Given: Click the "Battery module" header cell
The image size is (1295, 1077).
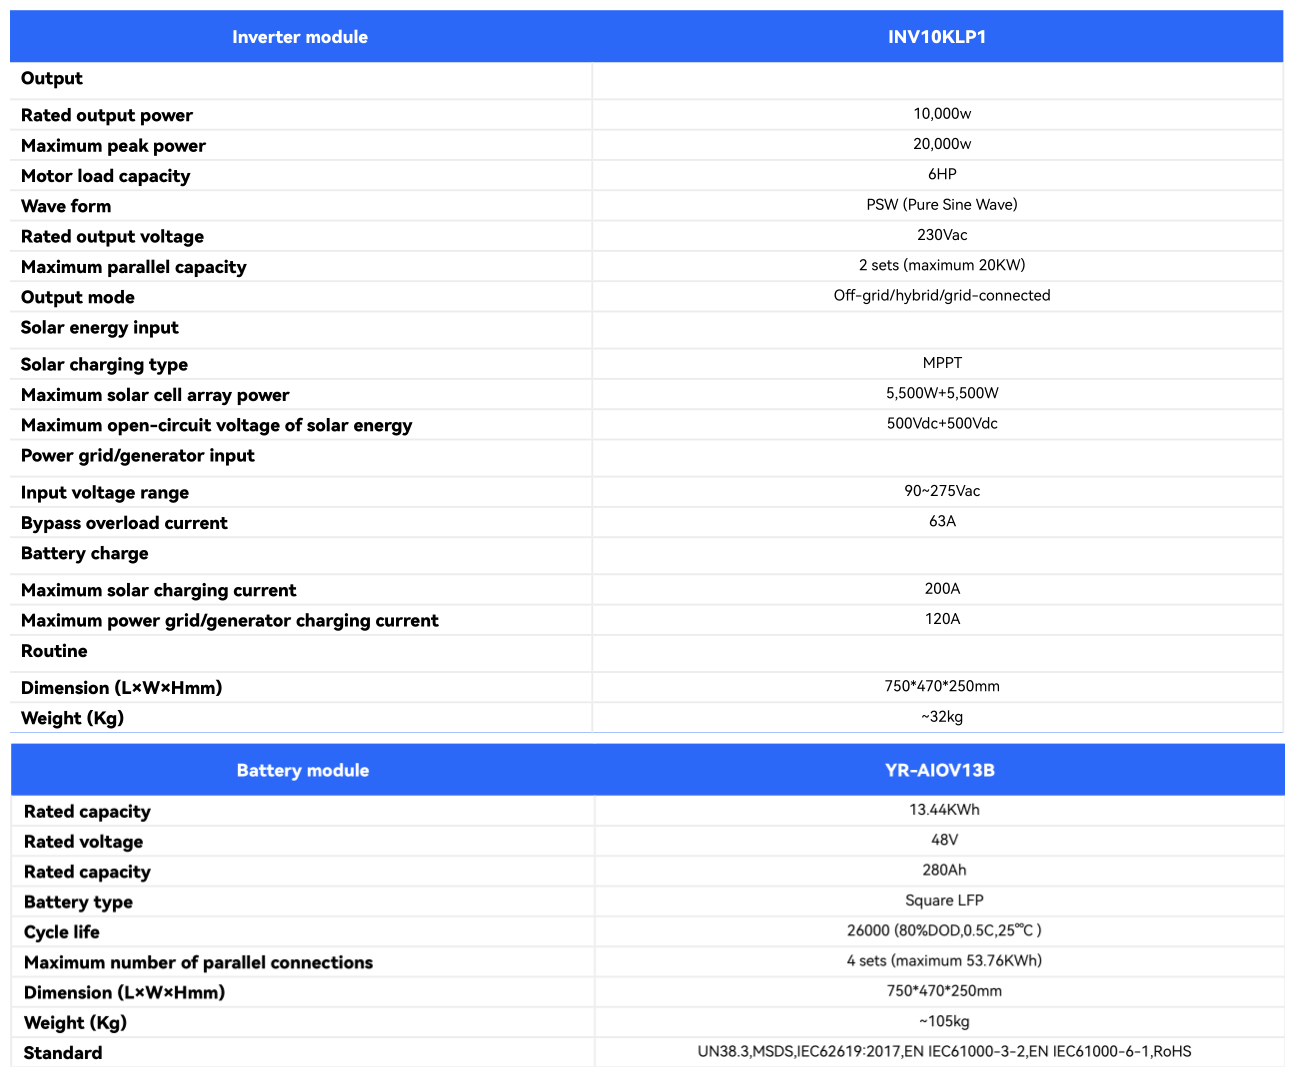Looking at the screenshot, I should click(x=302, y=770).
